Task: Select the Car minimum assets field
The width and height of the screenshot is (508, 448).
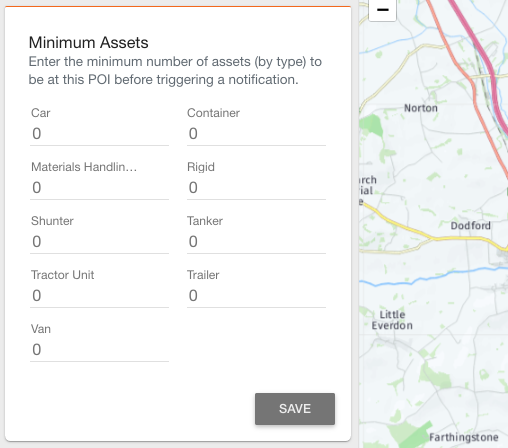Action: [x=99, y=134]
